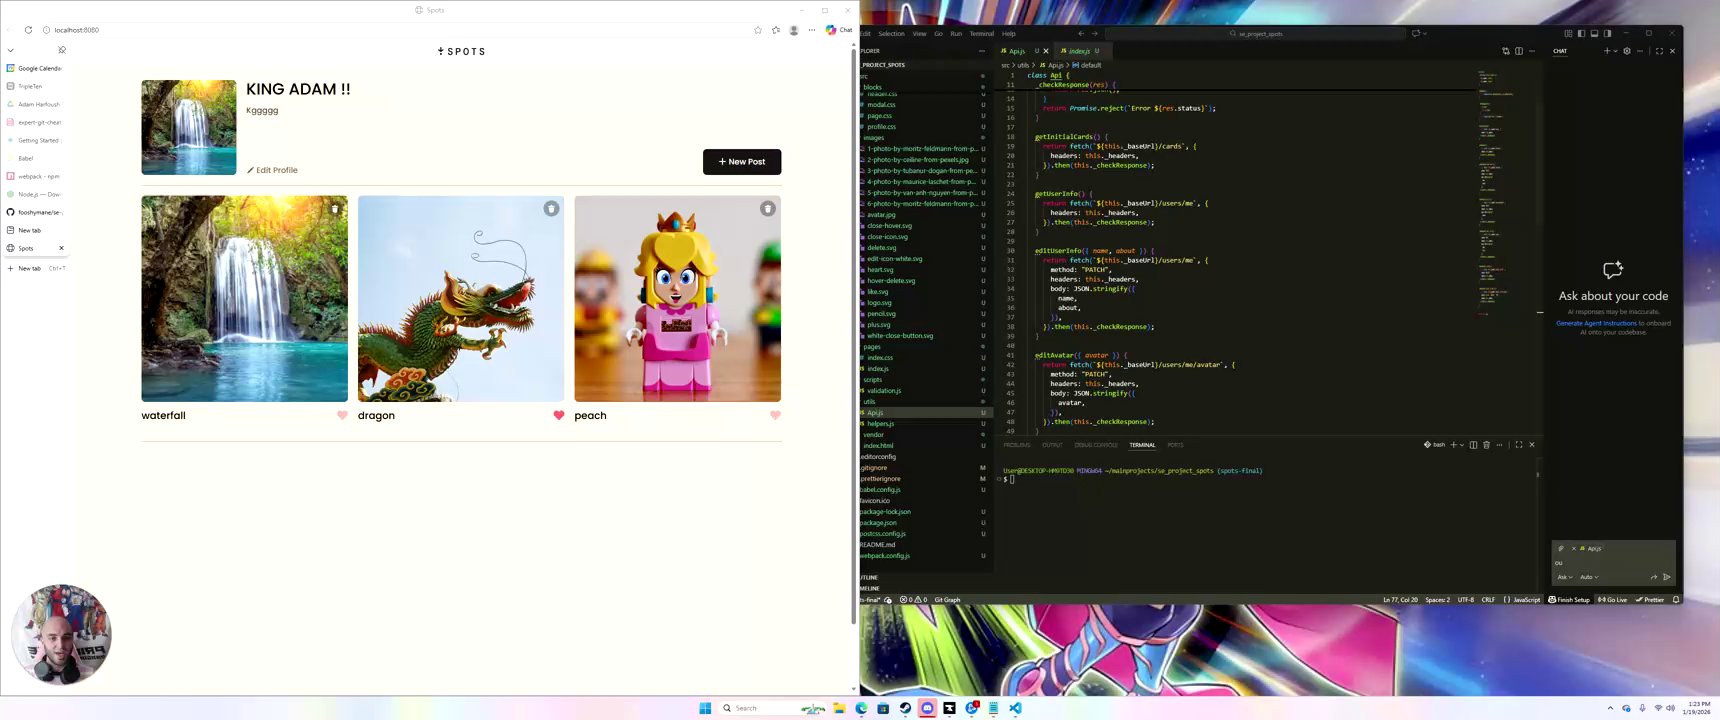Image resolution: width=1720 pixels, height=720 pixels.
Task: Open chat settings gear icon
Action: (1627, 51)
